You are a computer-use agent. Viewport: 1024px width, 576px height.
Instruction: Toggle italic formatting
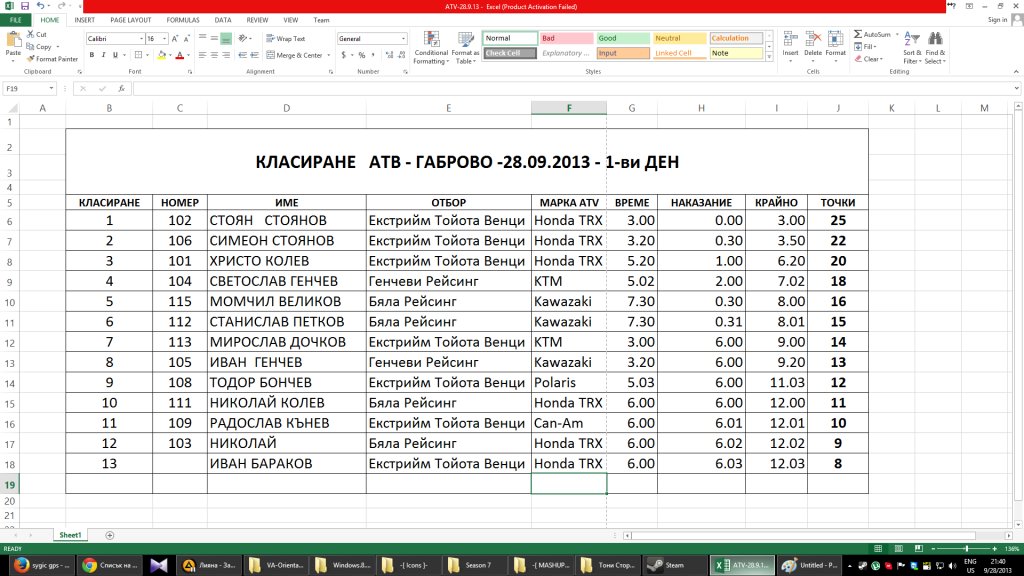pyautogui.click(x=104, y=55)
